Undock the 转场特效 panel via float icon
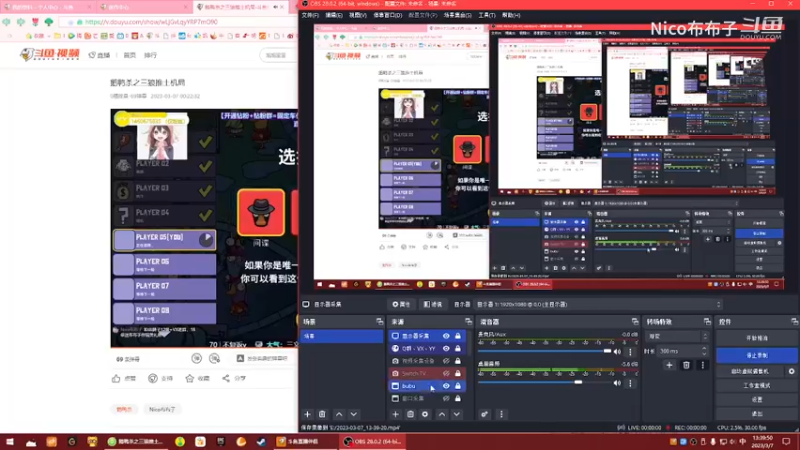This screenshot has width=800, height=450. tap(707, 321)
